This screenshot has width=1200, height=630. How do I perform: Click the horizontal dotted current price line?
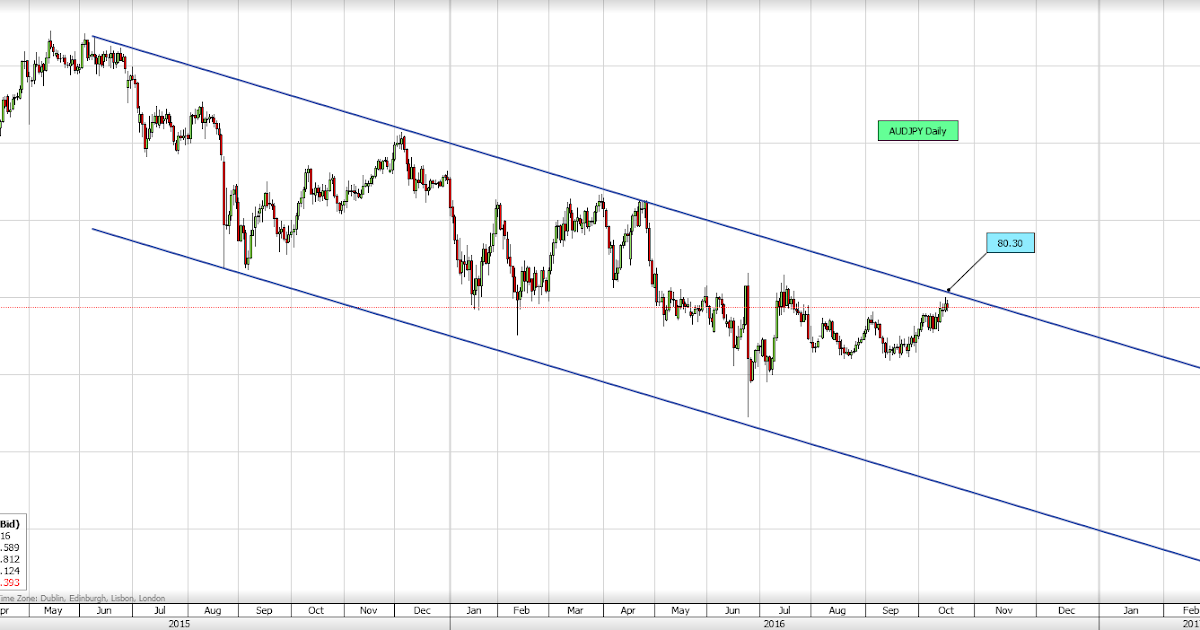coord(600,307)
